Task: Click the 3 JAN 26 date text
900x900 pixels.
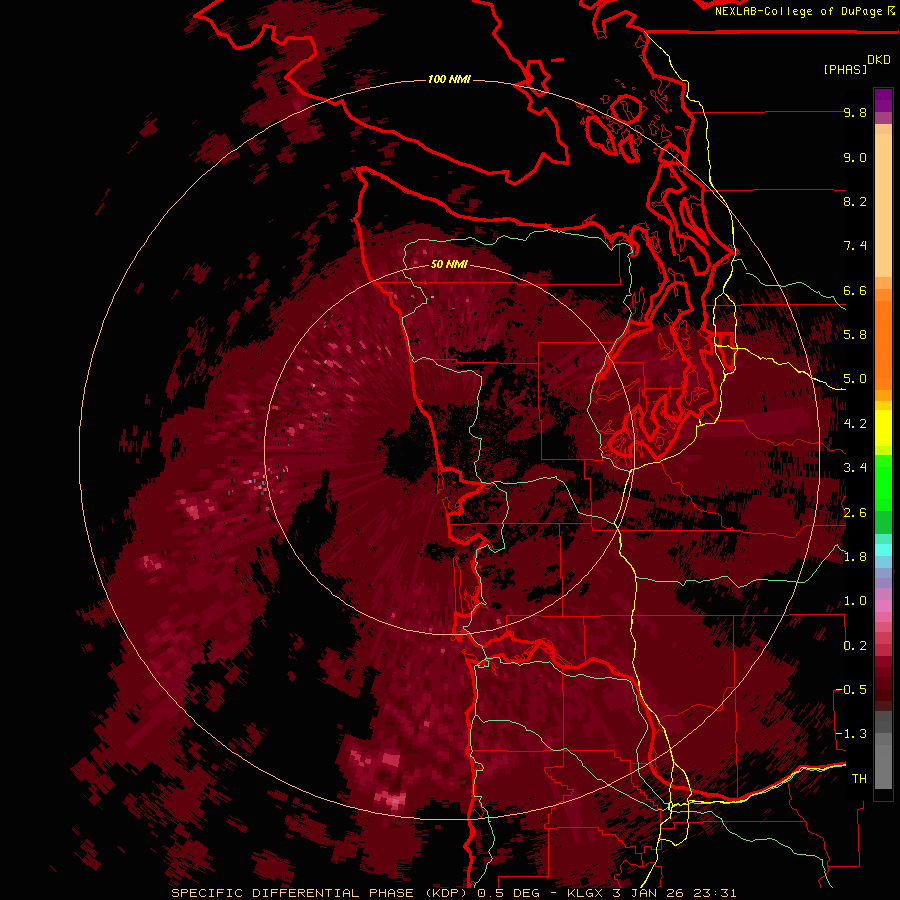Action: tap(647, 893)
